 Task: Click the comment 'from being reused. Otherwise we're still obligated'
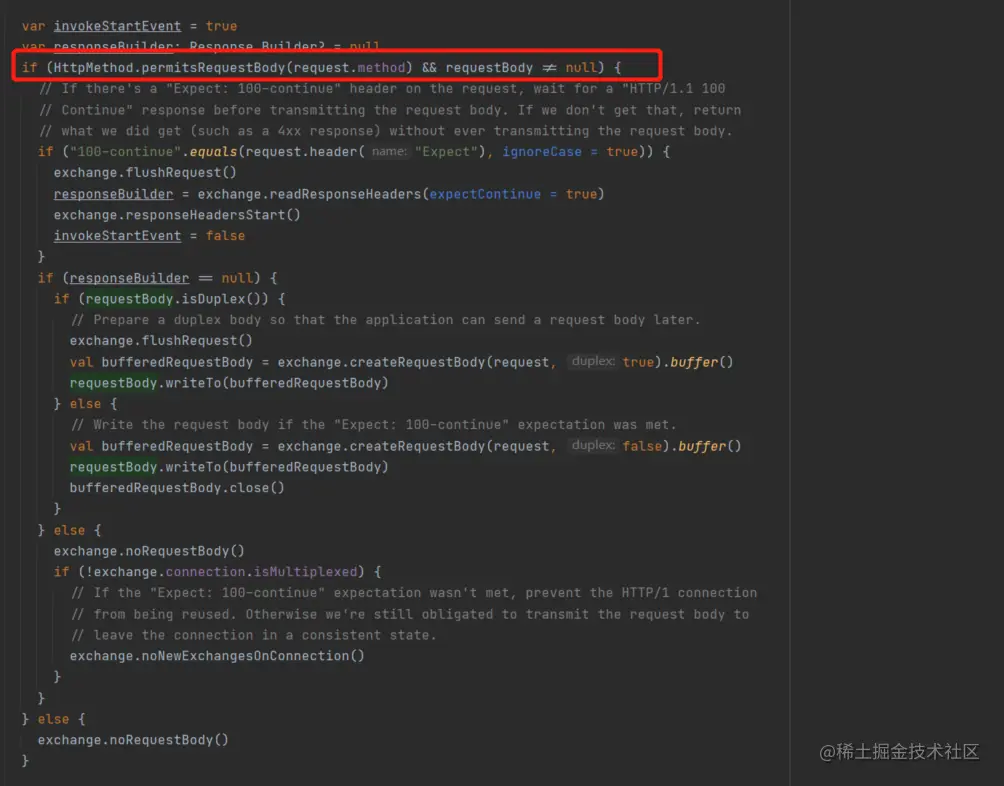coord(410,614)
